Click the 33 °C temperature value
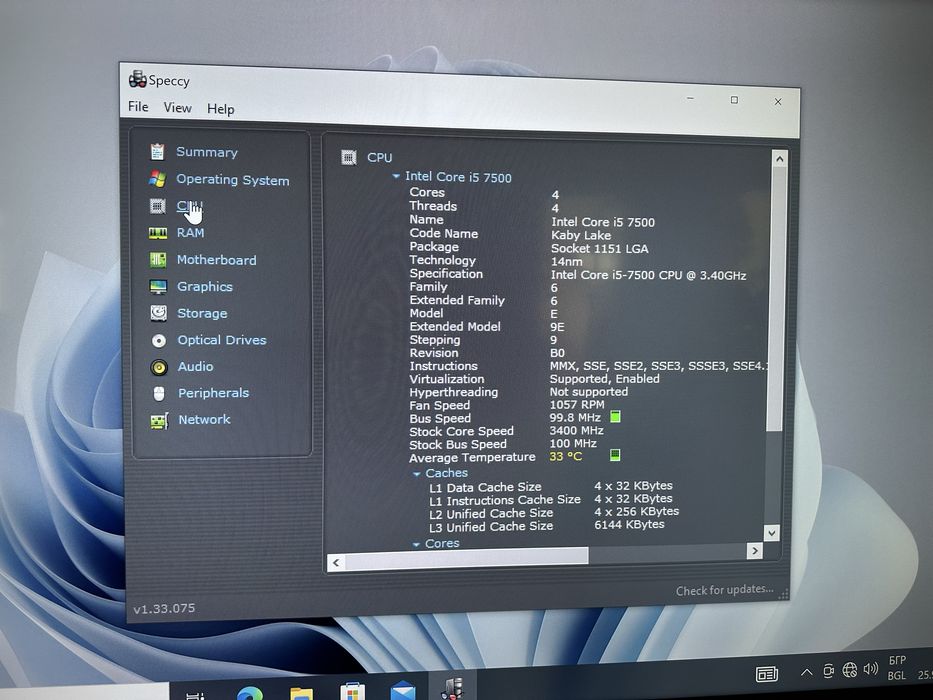 [565, 457]
